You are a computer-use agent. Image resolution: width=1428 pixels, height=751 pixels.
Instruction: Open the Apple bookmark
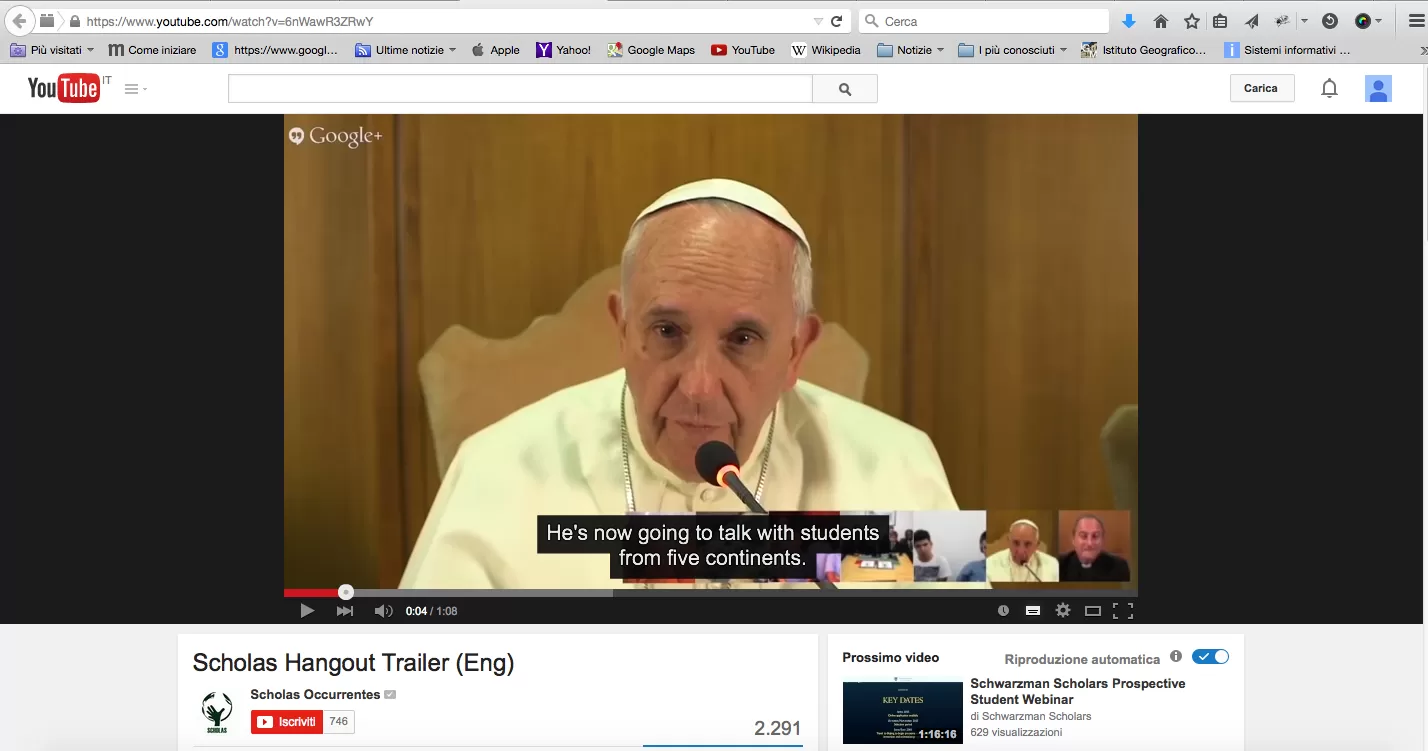click(x=495, y=50)
